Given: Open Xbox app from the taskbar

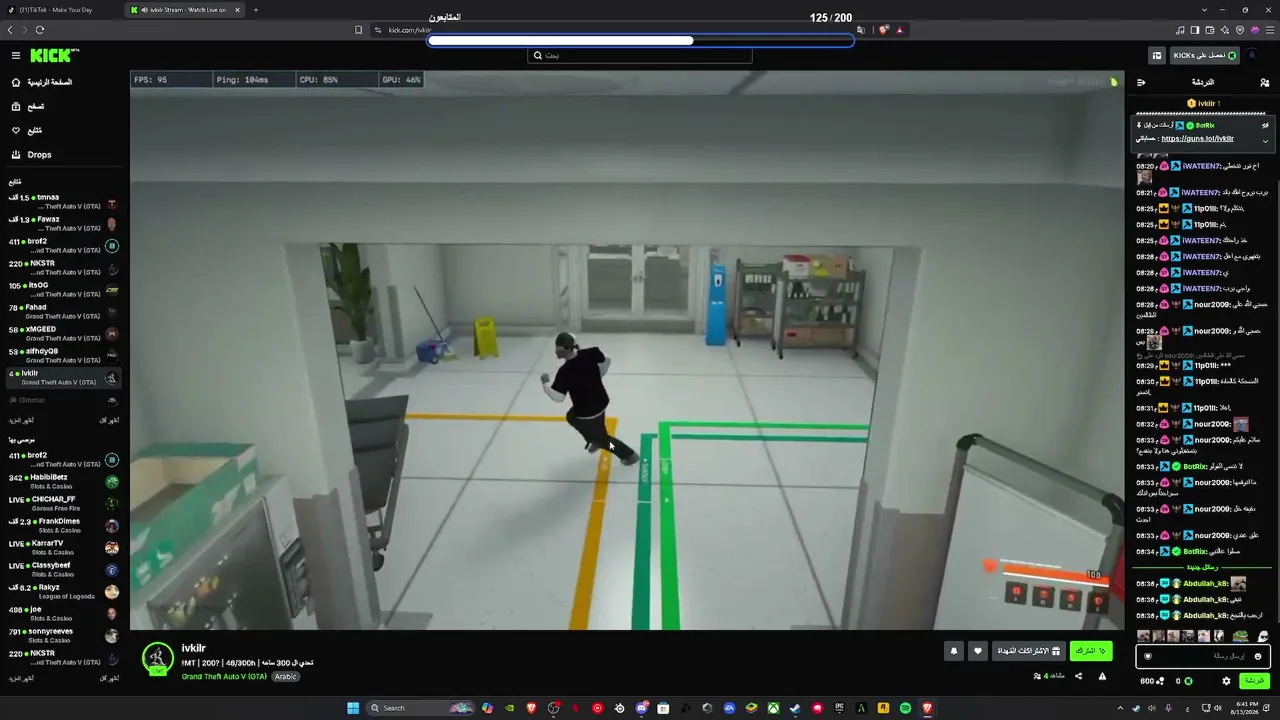Looking at the screenshot, I should (773, 708).
